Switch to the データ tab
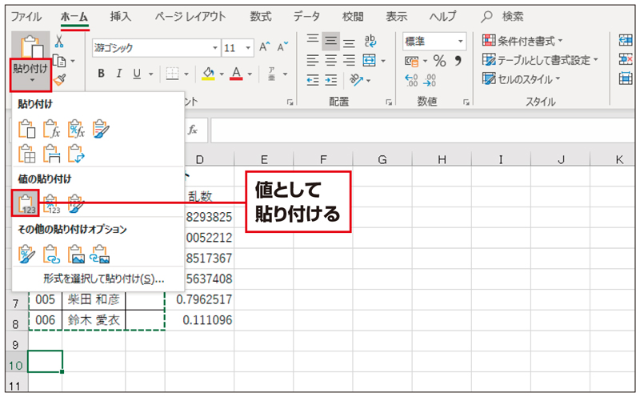The width and height of the screenshot is (640, 397). coord(307,16)
